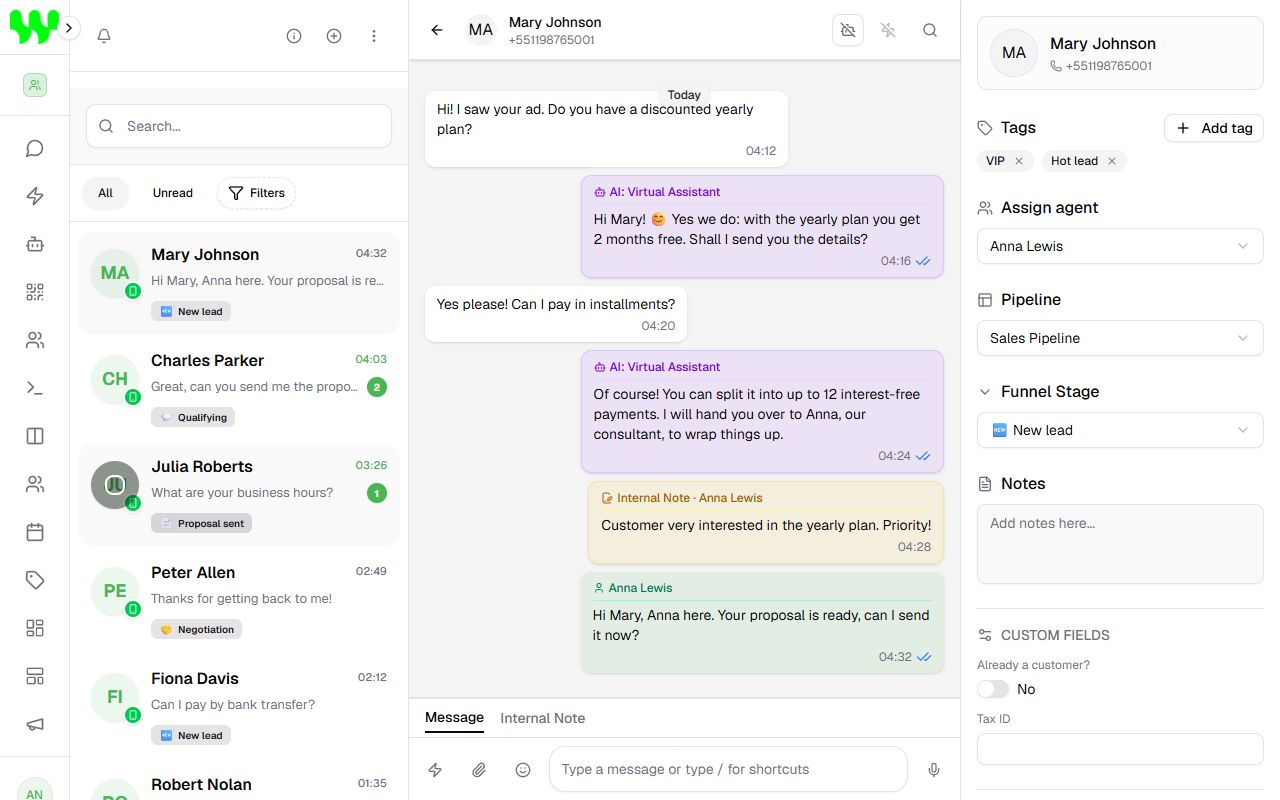Click the Add tag button
The width and height of the screenshot is (1280, 800).
tap(1214, 128)
